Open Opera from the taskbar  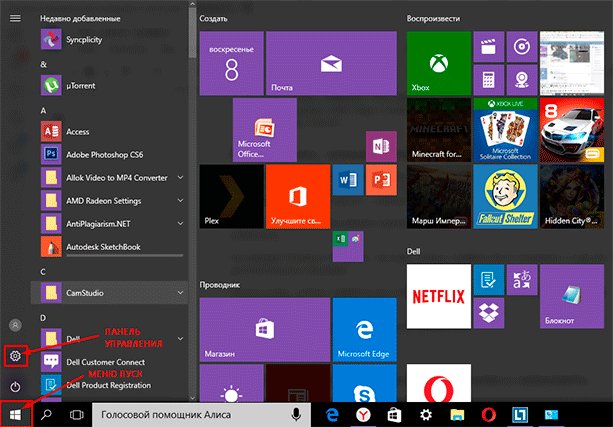click(488, 414)
